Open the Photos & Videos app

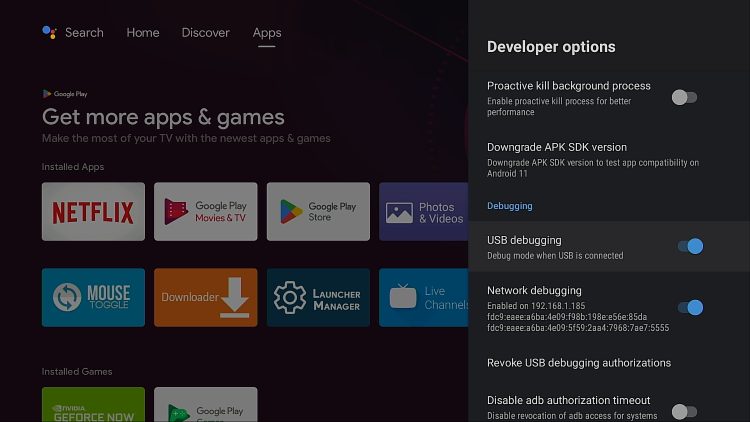click(424, 211)
